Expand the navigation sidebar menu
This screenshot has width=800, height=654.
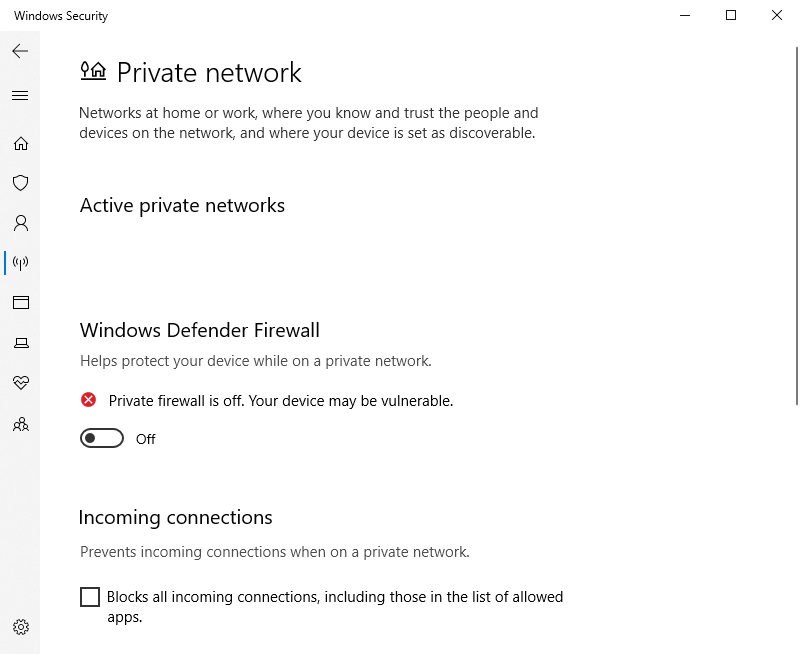pyautogui.click(x=20, y=95)
